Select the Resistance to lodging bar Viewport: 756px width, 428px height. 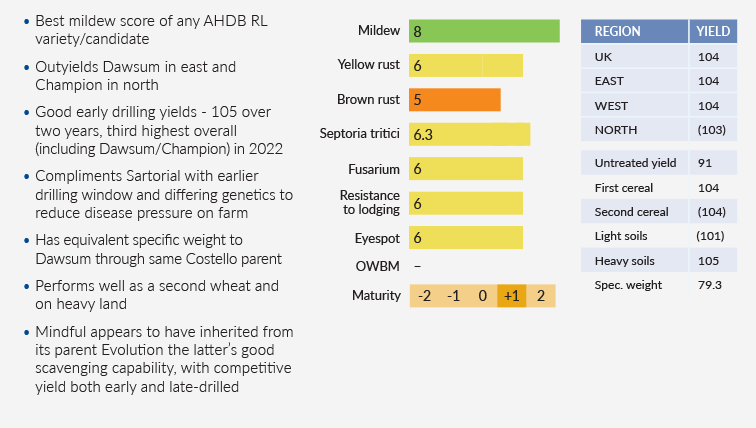point(466,203)
